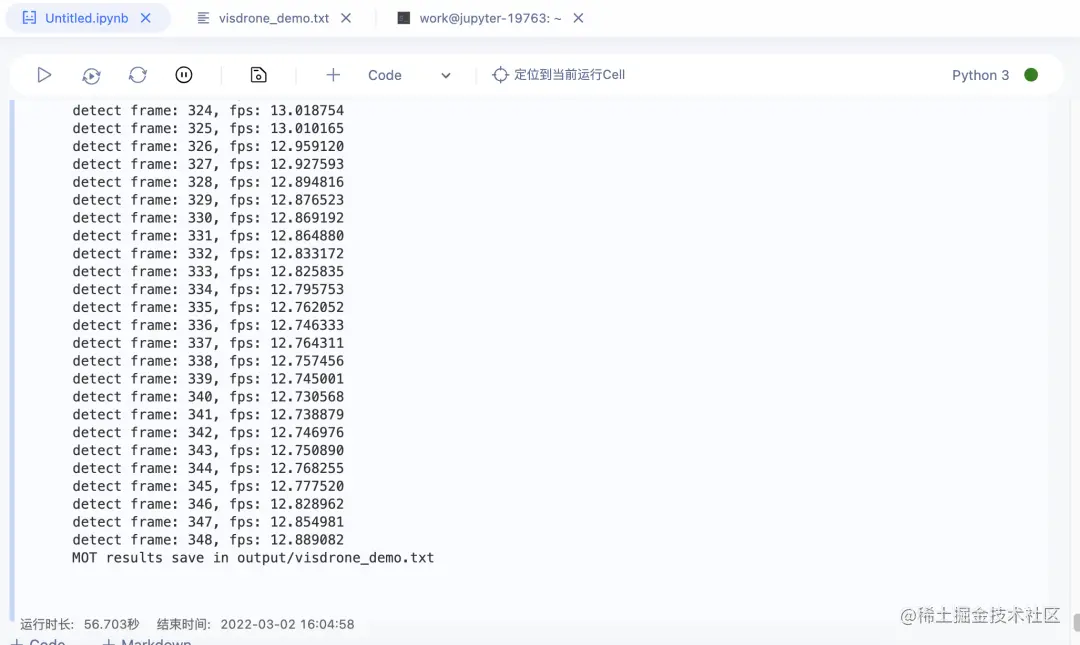The width and height of the screenshot is (1080, 645).
Task: Click the output line for frame 333
Action: tap(207, 272)
